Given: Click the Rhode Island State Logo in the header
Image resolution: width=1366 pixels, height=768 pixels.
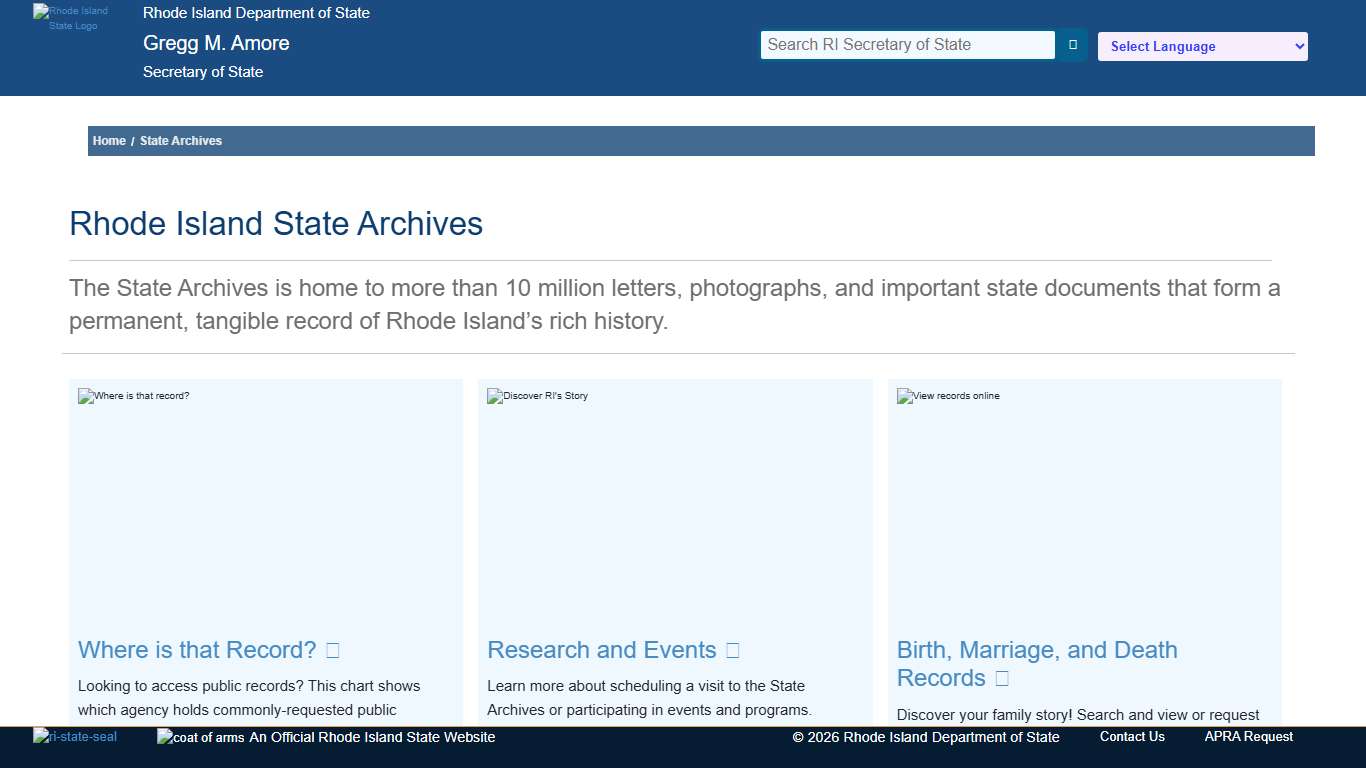Looking at the screenshot, I should click(x=70, y=19).
